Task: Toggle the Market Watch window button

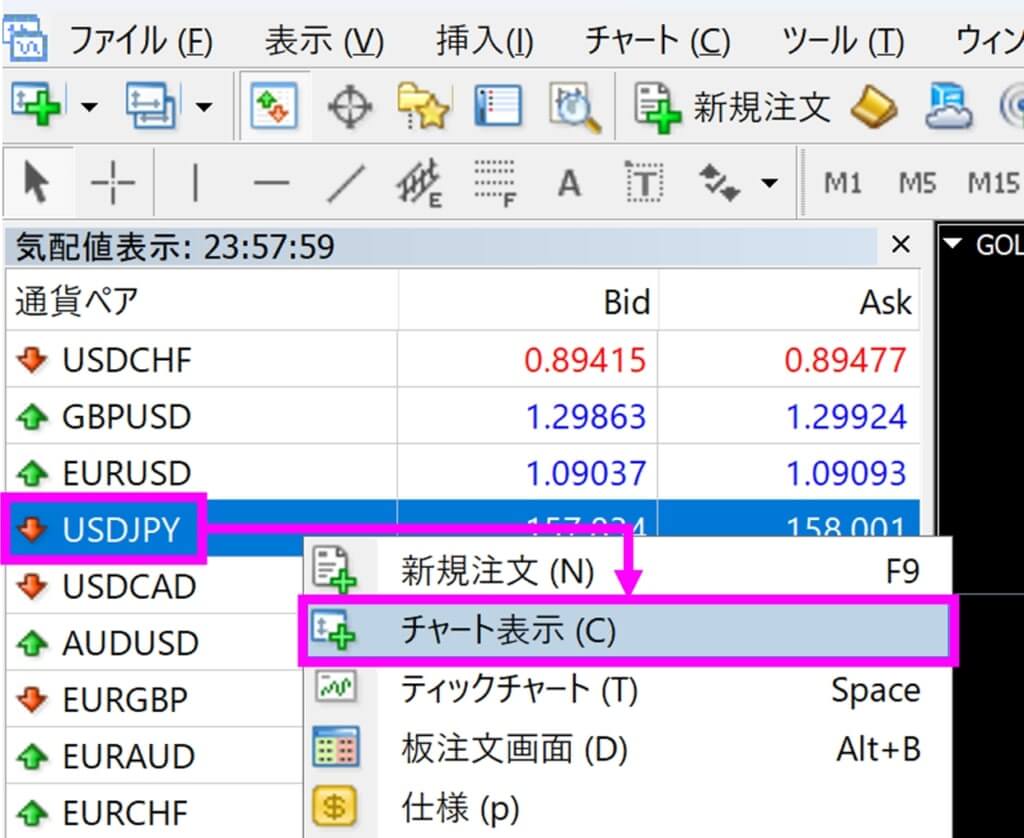Action: pyautogui.click(x=275, y=106)
